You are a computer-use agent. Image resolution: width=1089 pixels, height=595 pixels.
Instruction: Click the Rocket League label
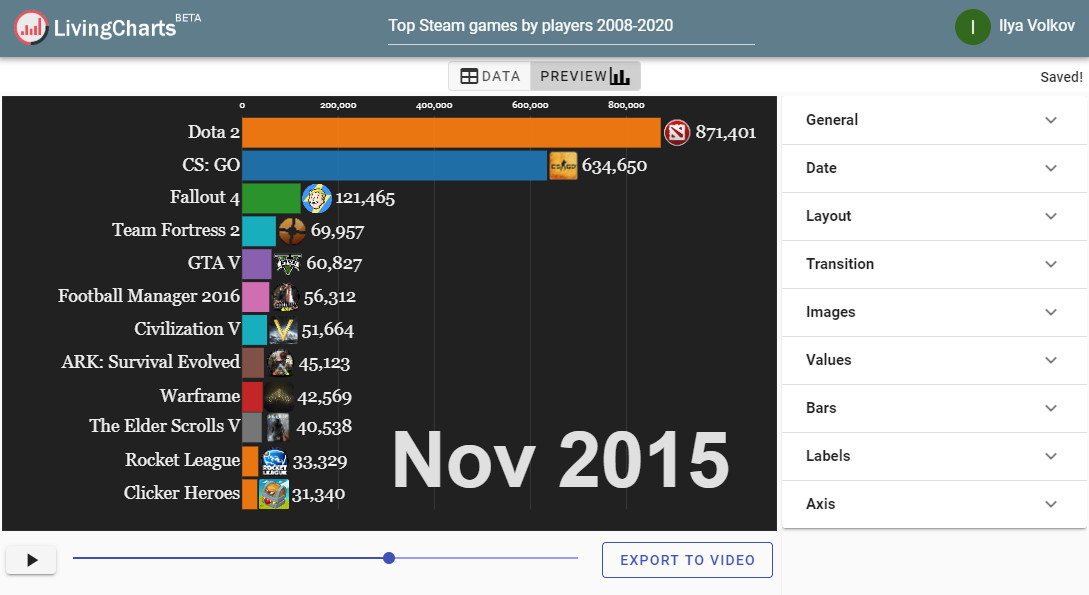click(x=182, y=460)
